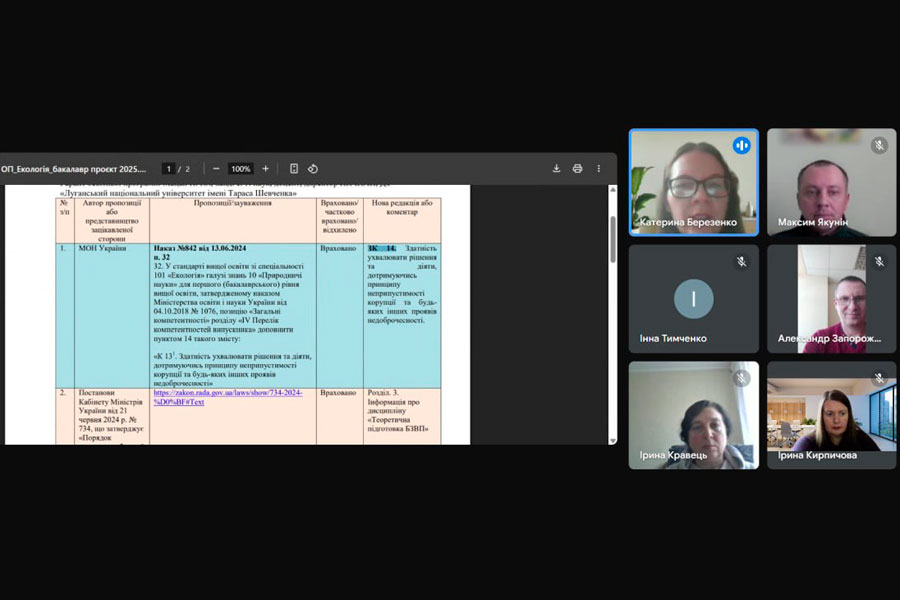The width and height of the screenshot is (900, 600).
Task: Click the fit-to-page icon in PDF toolbar
Action: tap(294, 169)
